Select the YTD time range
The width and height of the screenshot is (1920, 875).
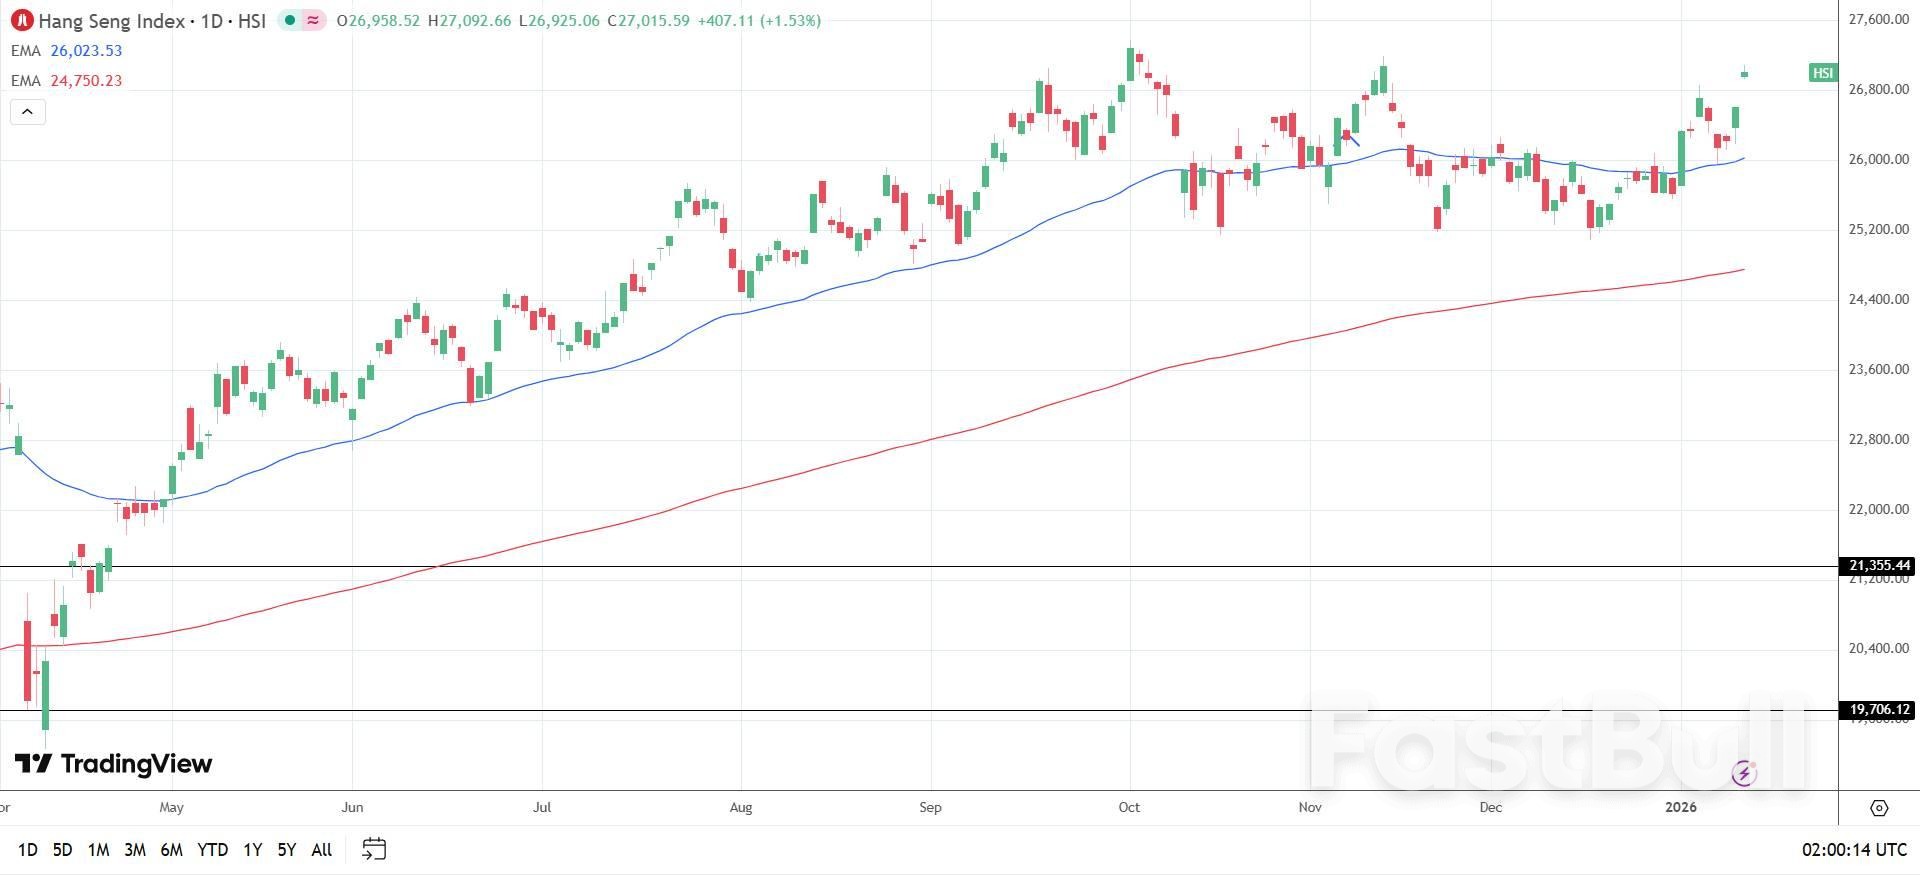(212, 849)
